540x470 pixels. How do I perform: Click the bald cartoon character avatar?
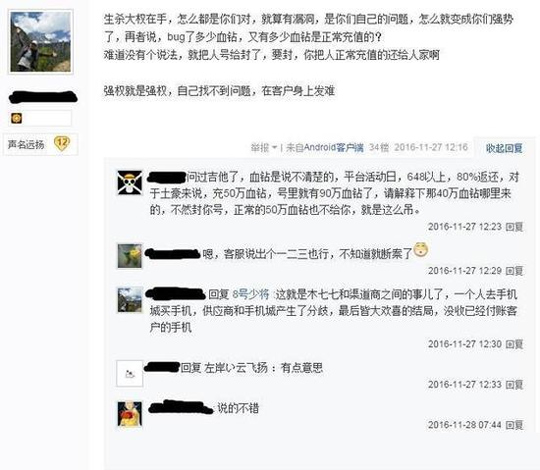click(x=129, y=414)
